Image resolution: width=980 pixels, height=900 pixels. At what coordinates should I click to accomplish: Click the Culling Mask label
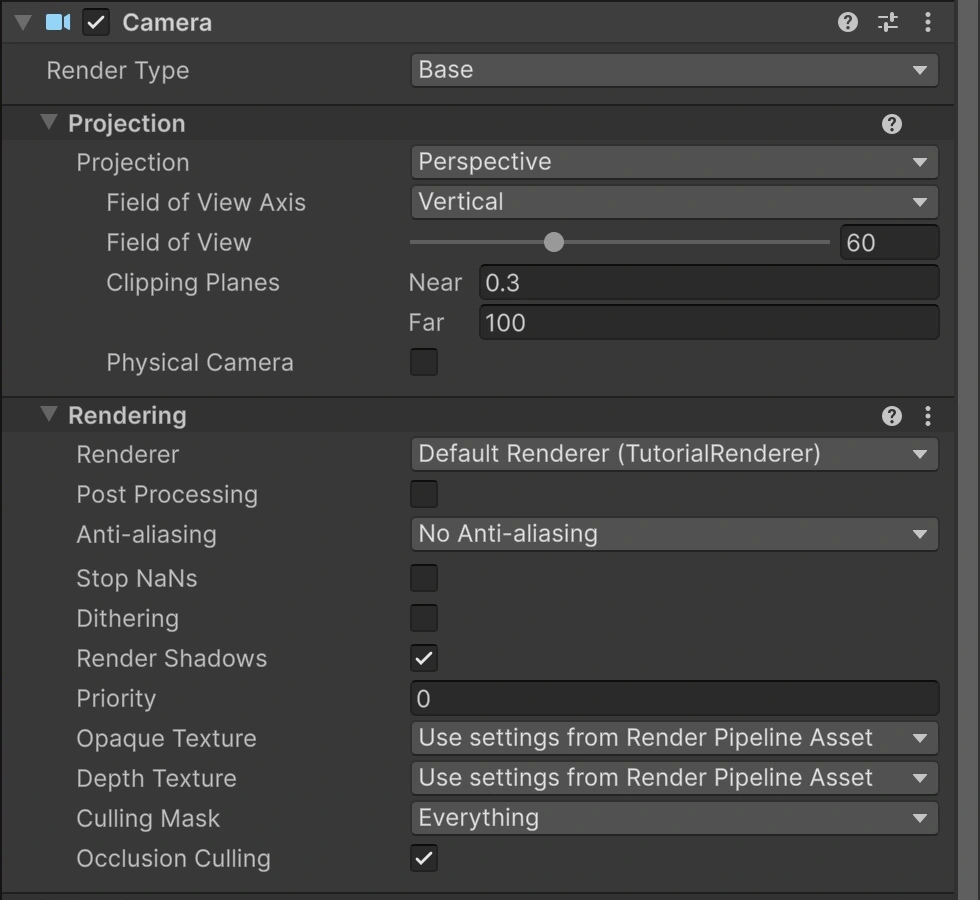(148, 818)
